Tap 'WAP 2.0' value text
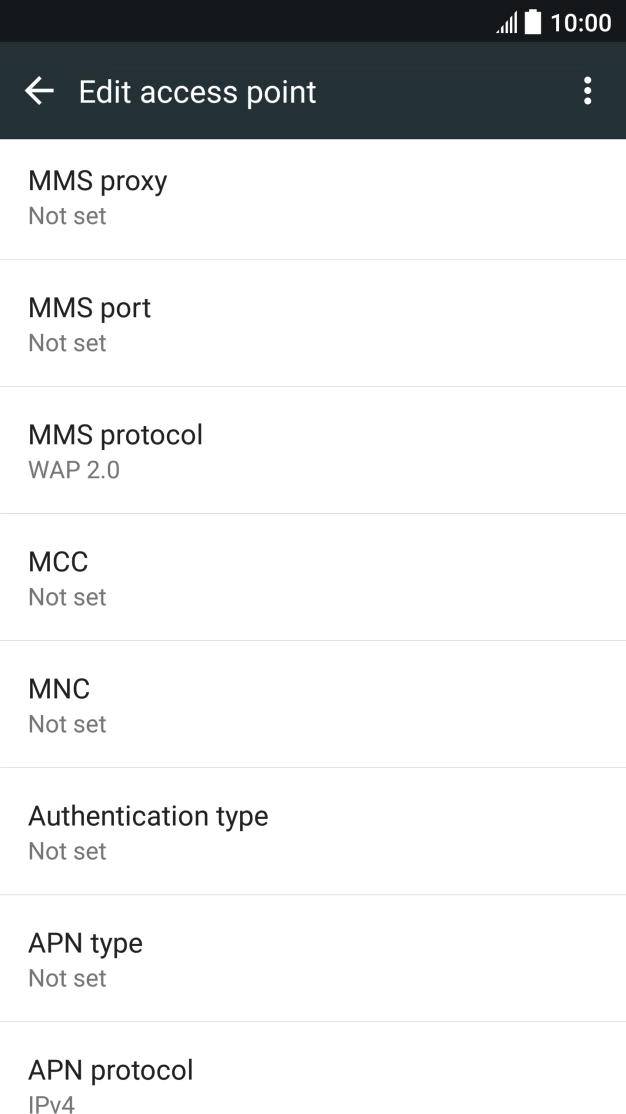 click(74, 470)
